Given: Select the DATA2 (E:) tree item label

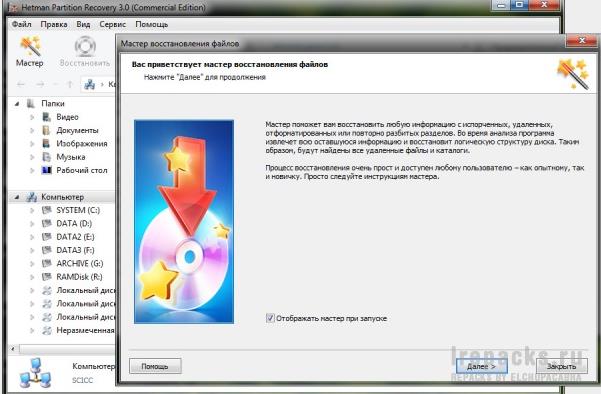Looking at the screenshot, I should click(x=75, y=237).
